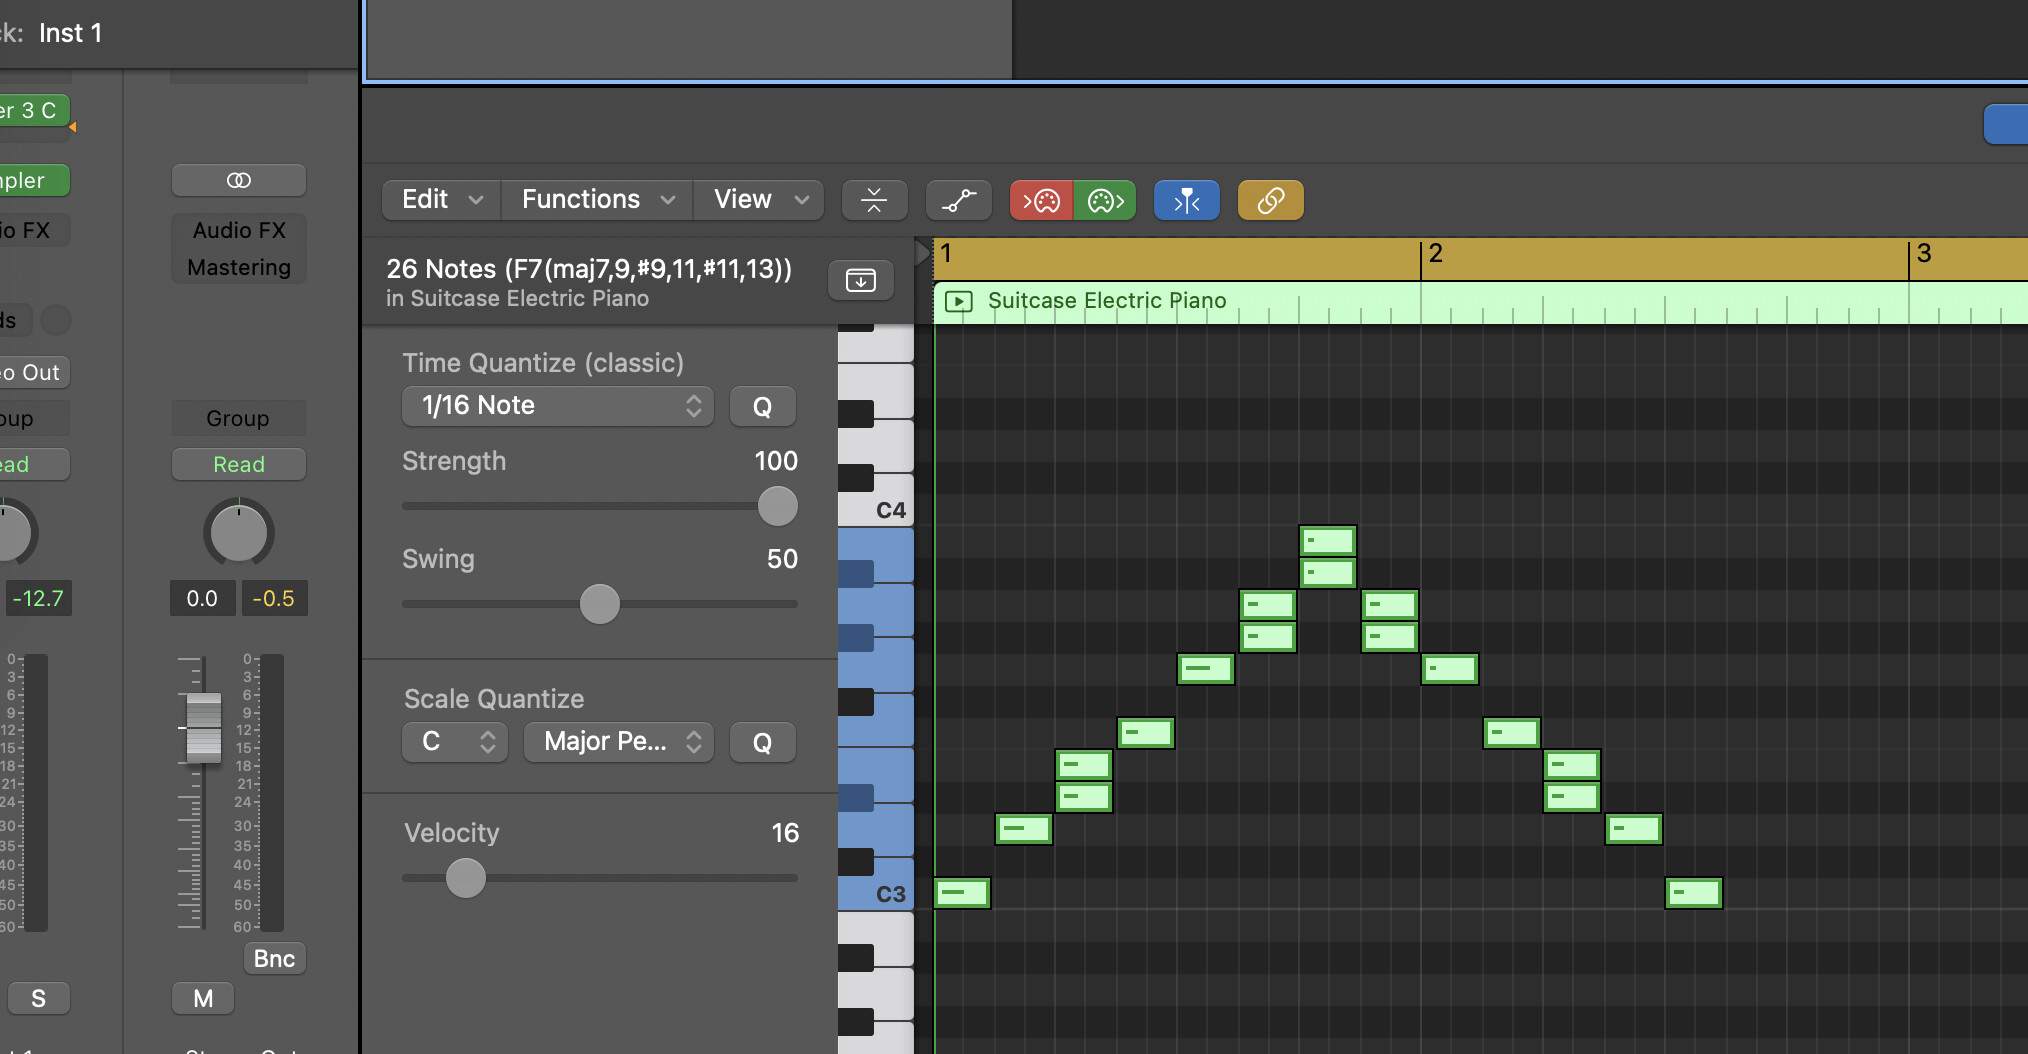Open the 1/16 Note quantize dropdown

pyautogui.click(x=558, y=406)
